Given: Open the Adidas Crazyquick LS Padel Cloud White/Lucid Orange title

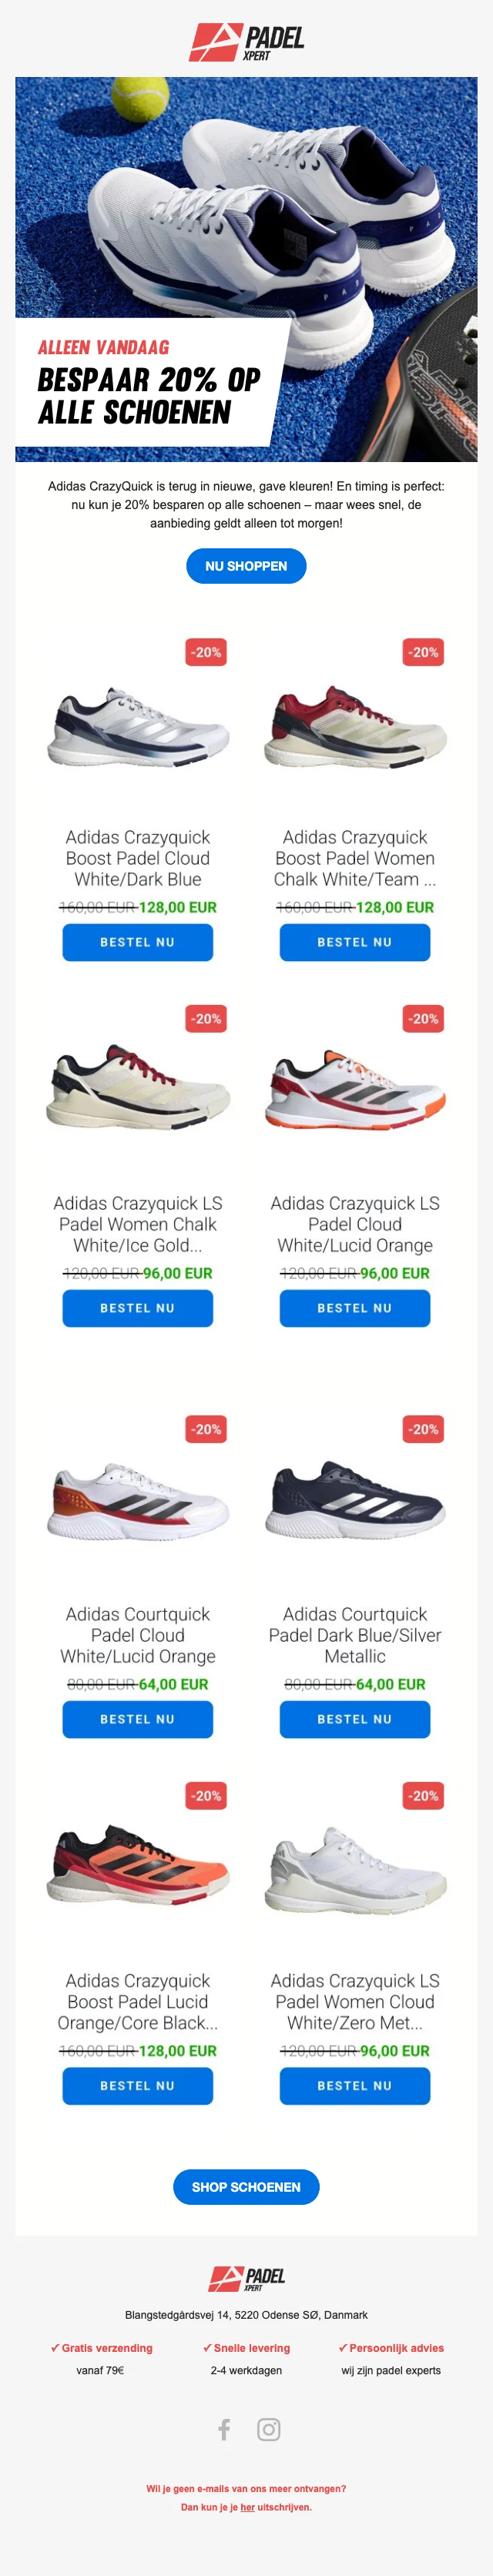Looking at the screenshot, I should point(354,1224).
